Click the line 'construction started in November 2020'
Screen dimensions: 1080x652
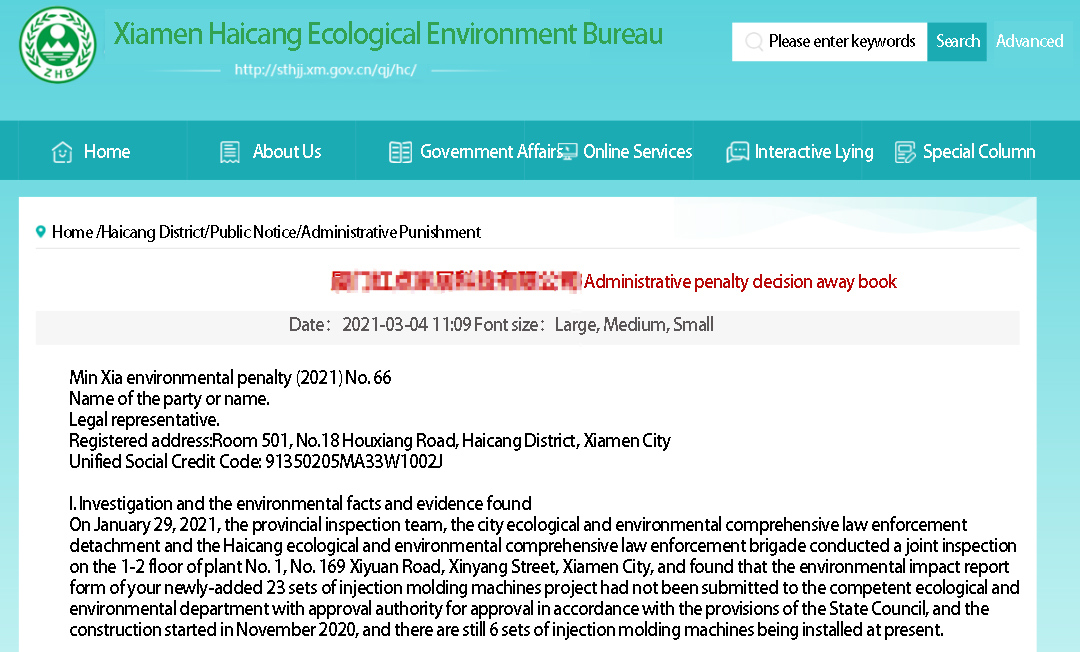pyautogui.click(x=506, y=629)
